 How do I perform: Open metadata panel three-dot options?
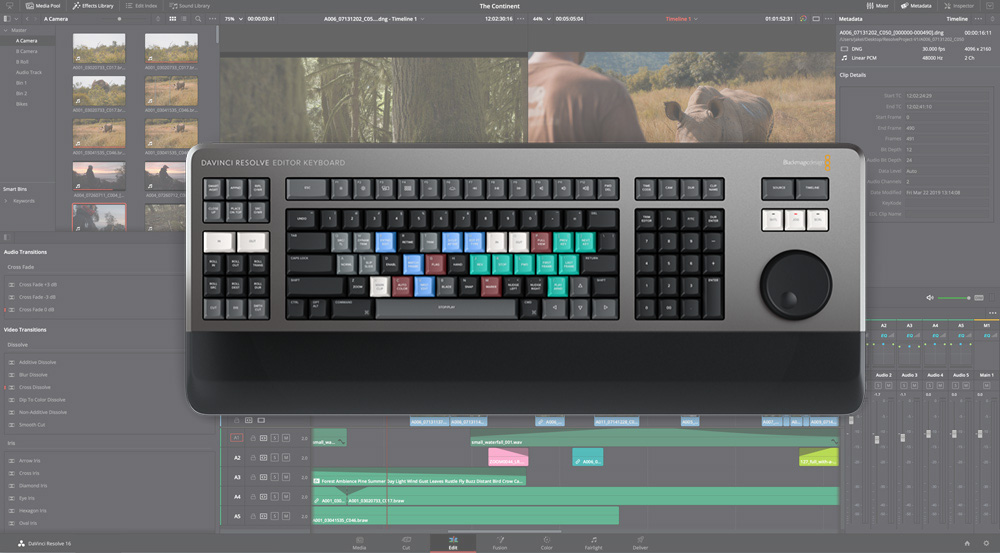tap(978, 19)
